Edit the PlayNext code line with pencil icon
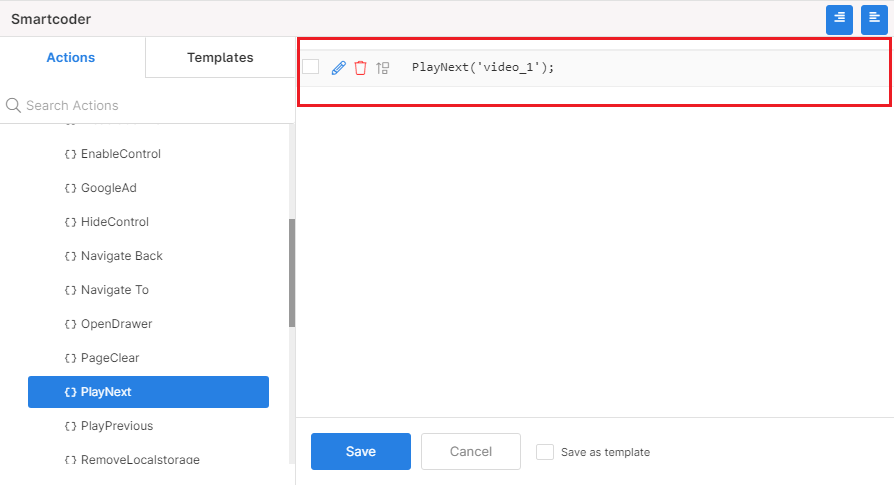 point(339,68)
